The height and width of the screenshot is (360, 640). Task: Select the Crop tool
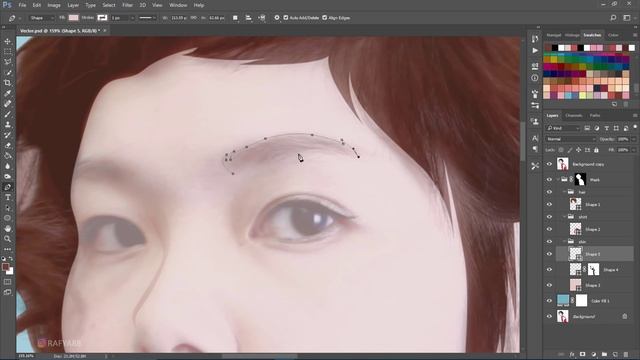[7, 83]
